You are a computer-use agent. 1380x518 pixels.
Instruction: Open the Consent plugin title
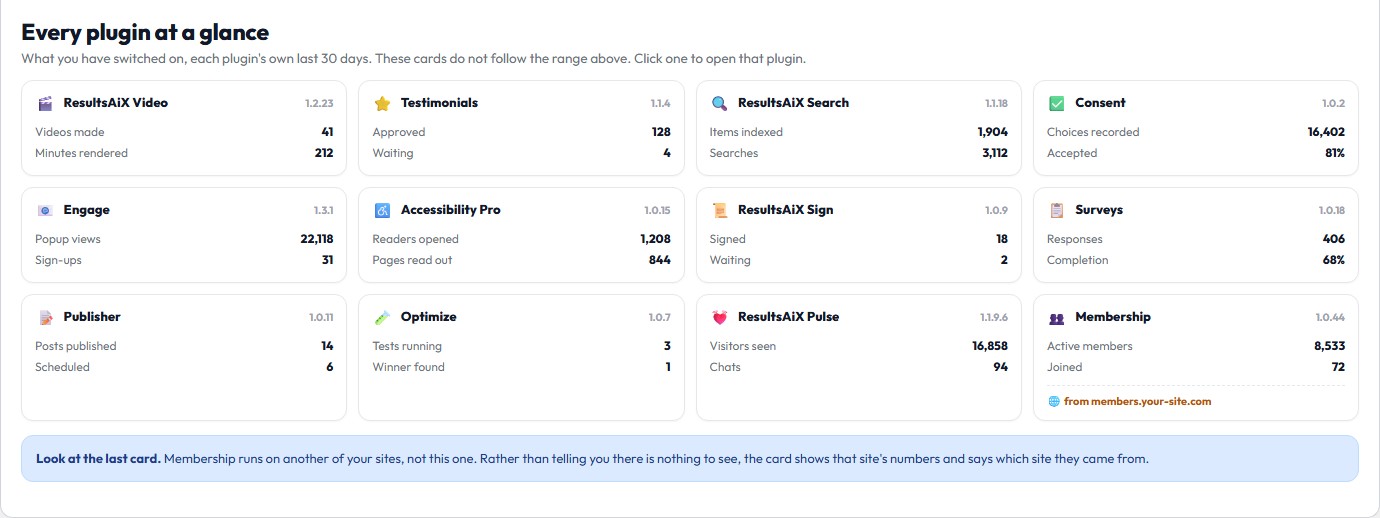click(1100, 102)
